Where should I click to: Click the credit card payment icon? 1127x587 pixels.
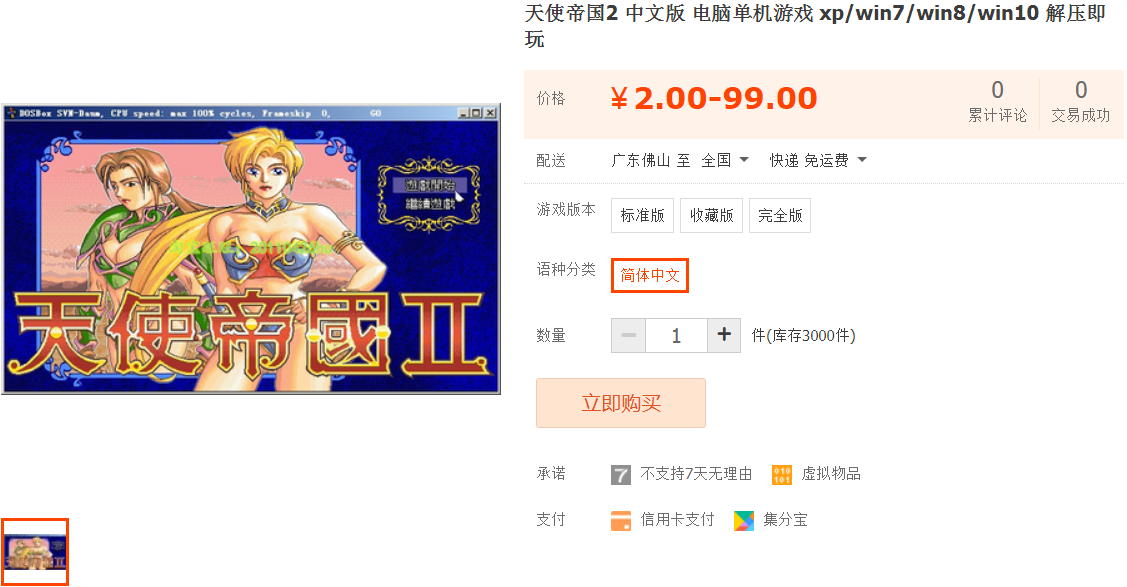pos(620,520)
